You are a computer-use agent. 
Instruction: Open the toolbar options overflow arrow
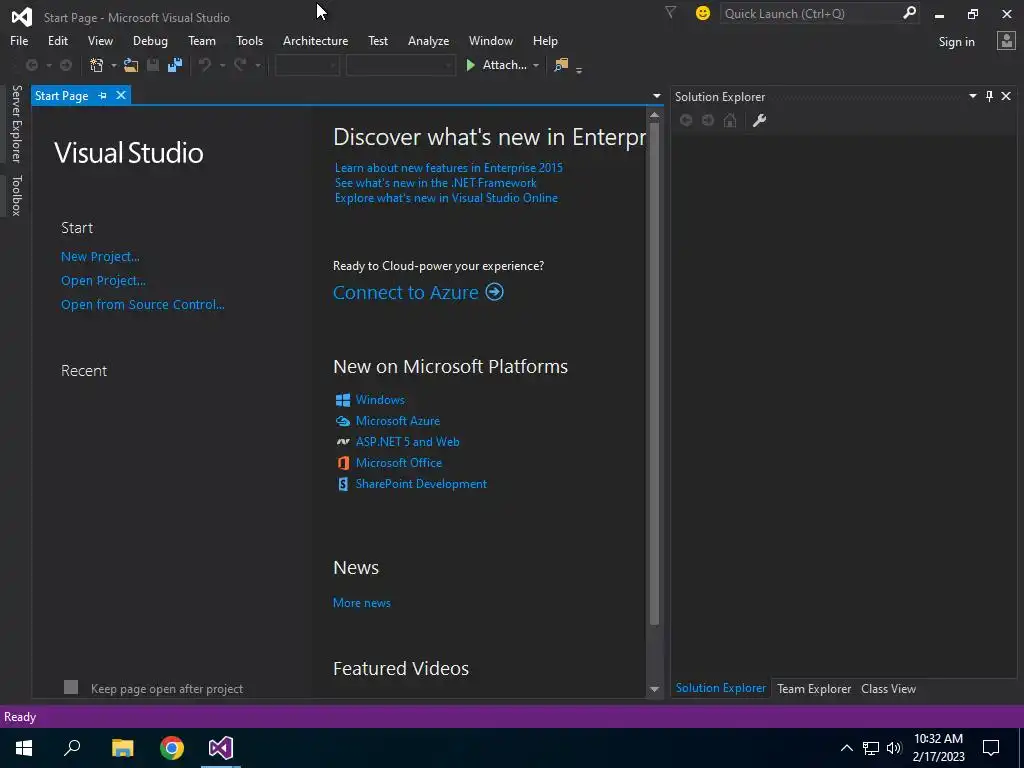(x=579, y=70)
